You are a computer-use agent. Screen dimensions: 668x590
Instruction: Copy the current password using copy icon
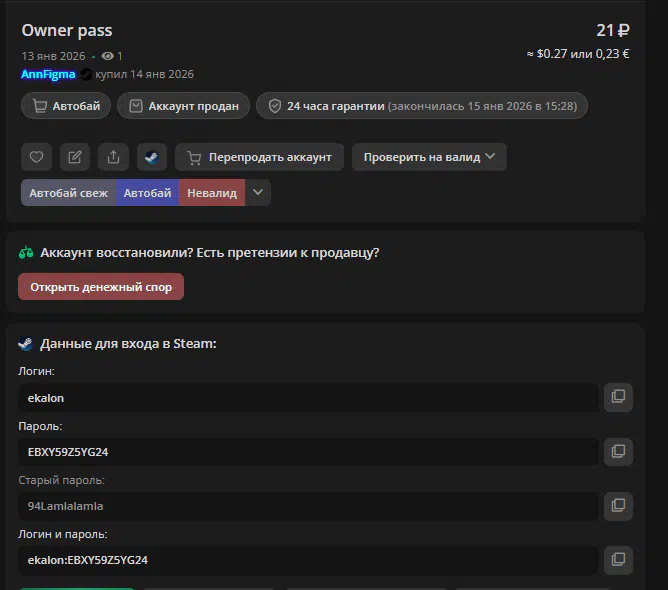(x=618, y=451)
